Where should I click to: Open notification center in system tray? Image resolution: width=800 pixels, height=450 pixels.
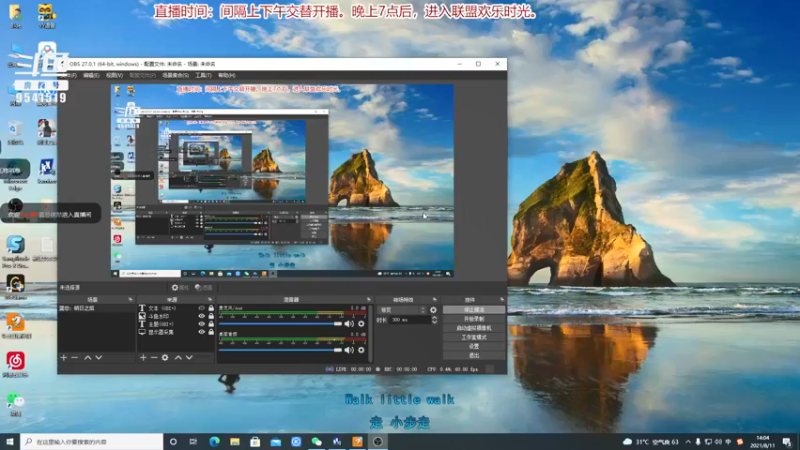[787, 442]
